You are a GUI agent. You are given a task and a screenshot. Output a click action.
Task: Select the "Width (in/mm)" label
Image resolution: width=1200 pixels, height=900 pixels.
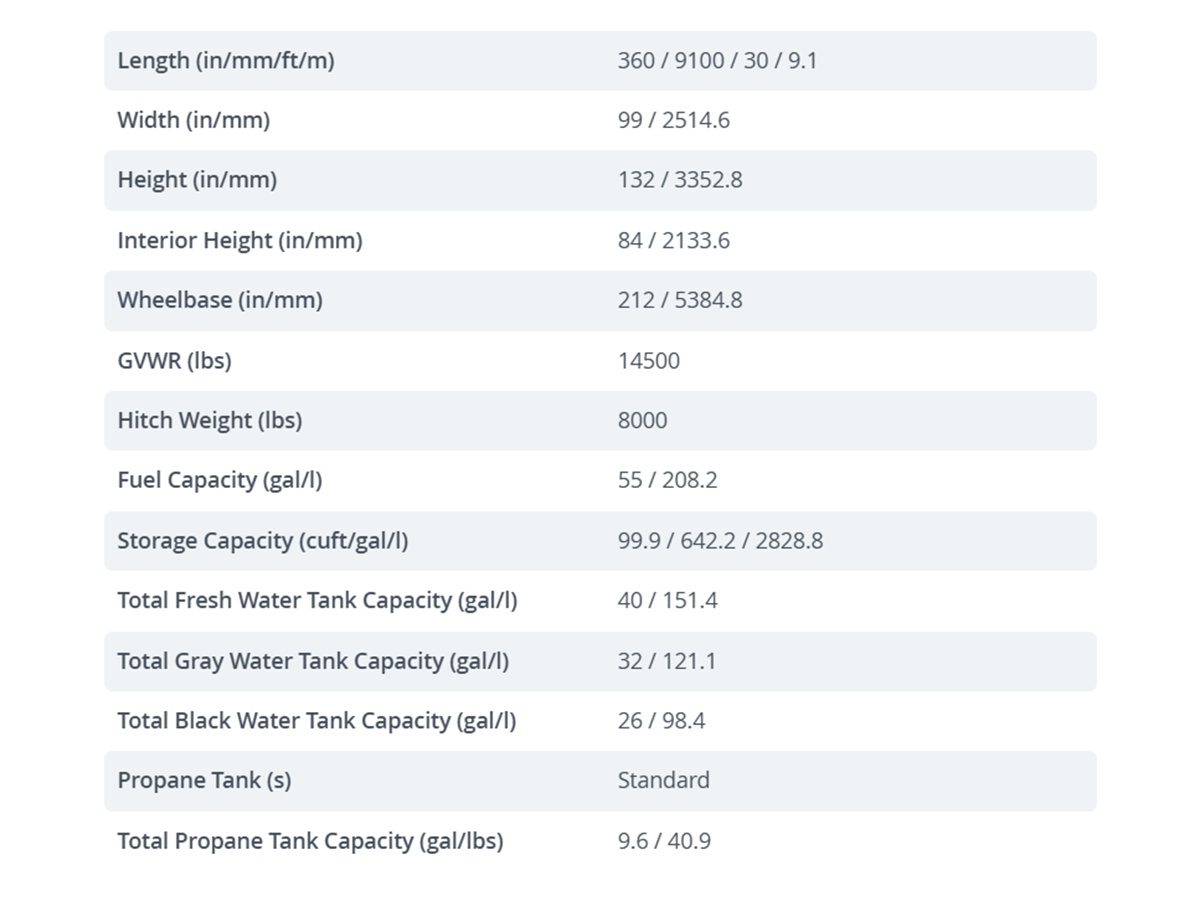pyautogui.click(x=194, y=121)
